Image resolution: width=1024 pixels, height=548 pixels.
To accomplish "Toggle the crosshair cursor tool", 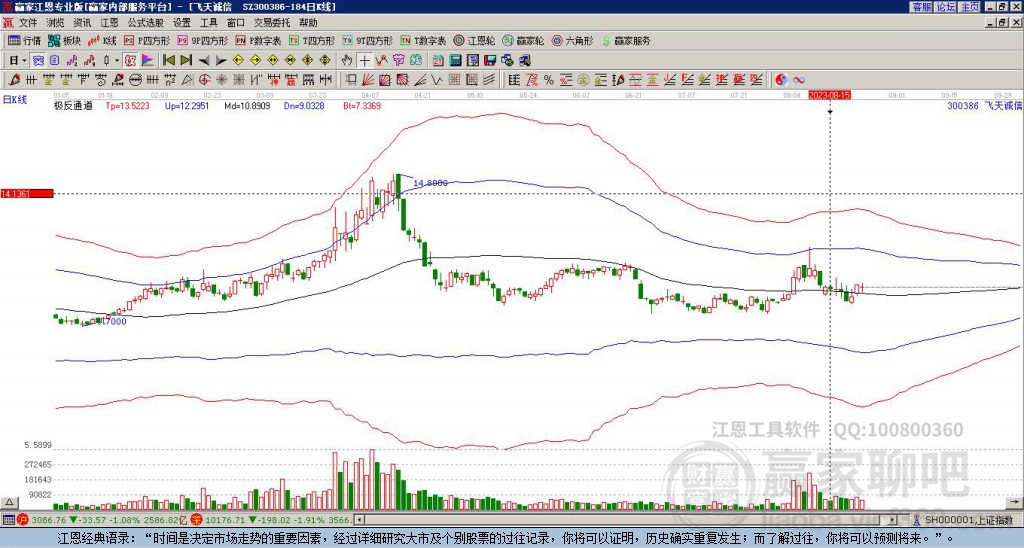I will 364,61.
